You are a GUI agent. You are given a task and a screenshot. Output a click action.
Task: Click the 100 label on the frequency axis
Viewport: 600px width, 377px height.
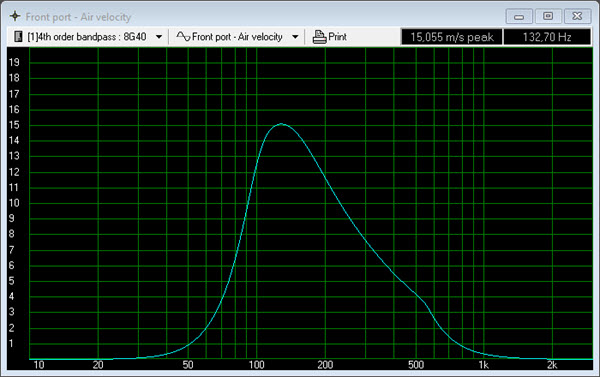pyautogui.click(x=256, y=365)
